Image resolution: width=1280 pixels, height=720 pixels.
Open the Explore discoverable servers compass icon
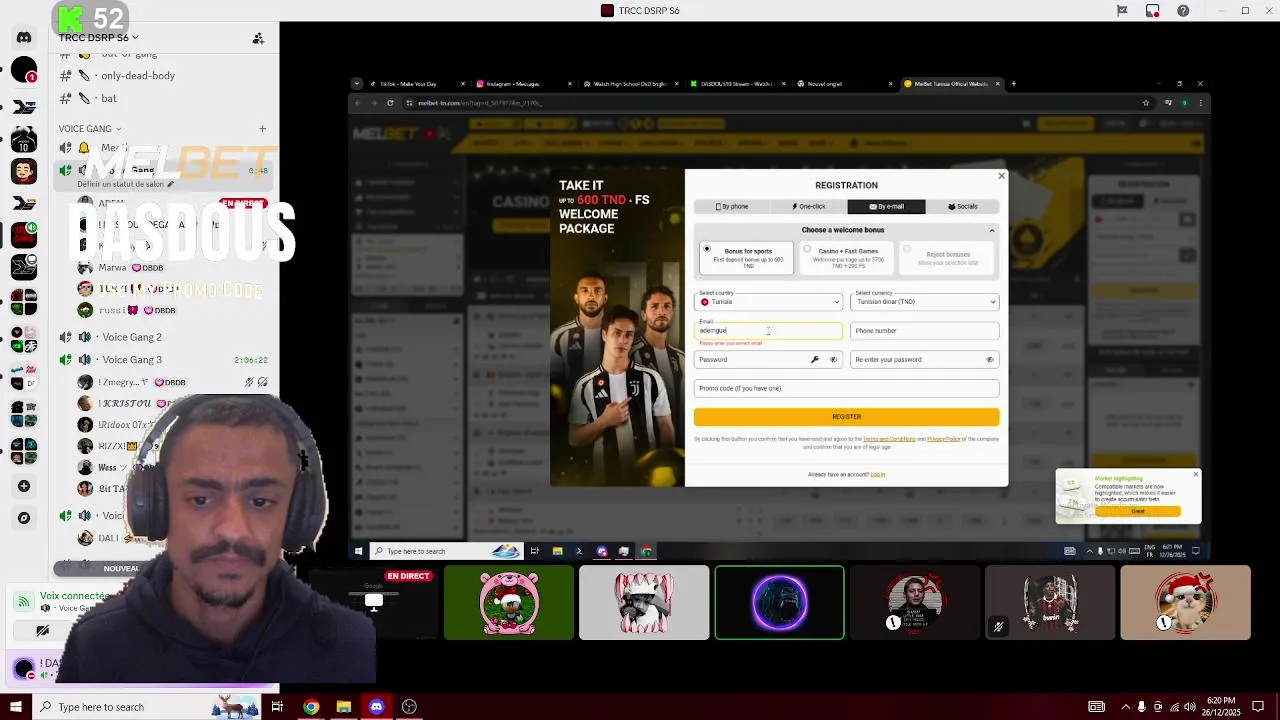(x=24, y=518)
